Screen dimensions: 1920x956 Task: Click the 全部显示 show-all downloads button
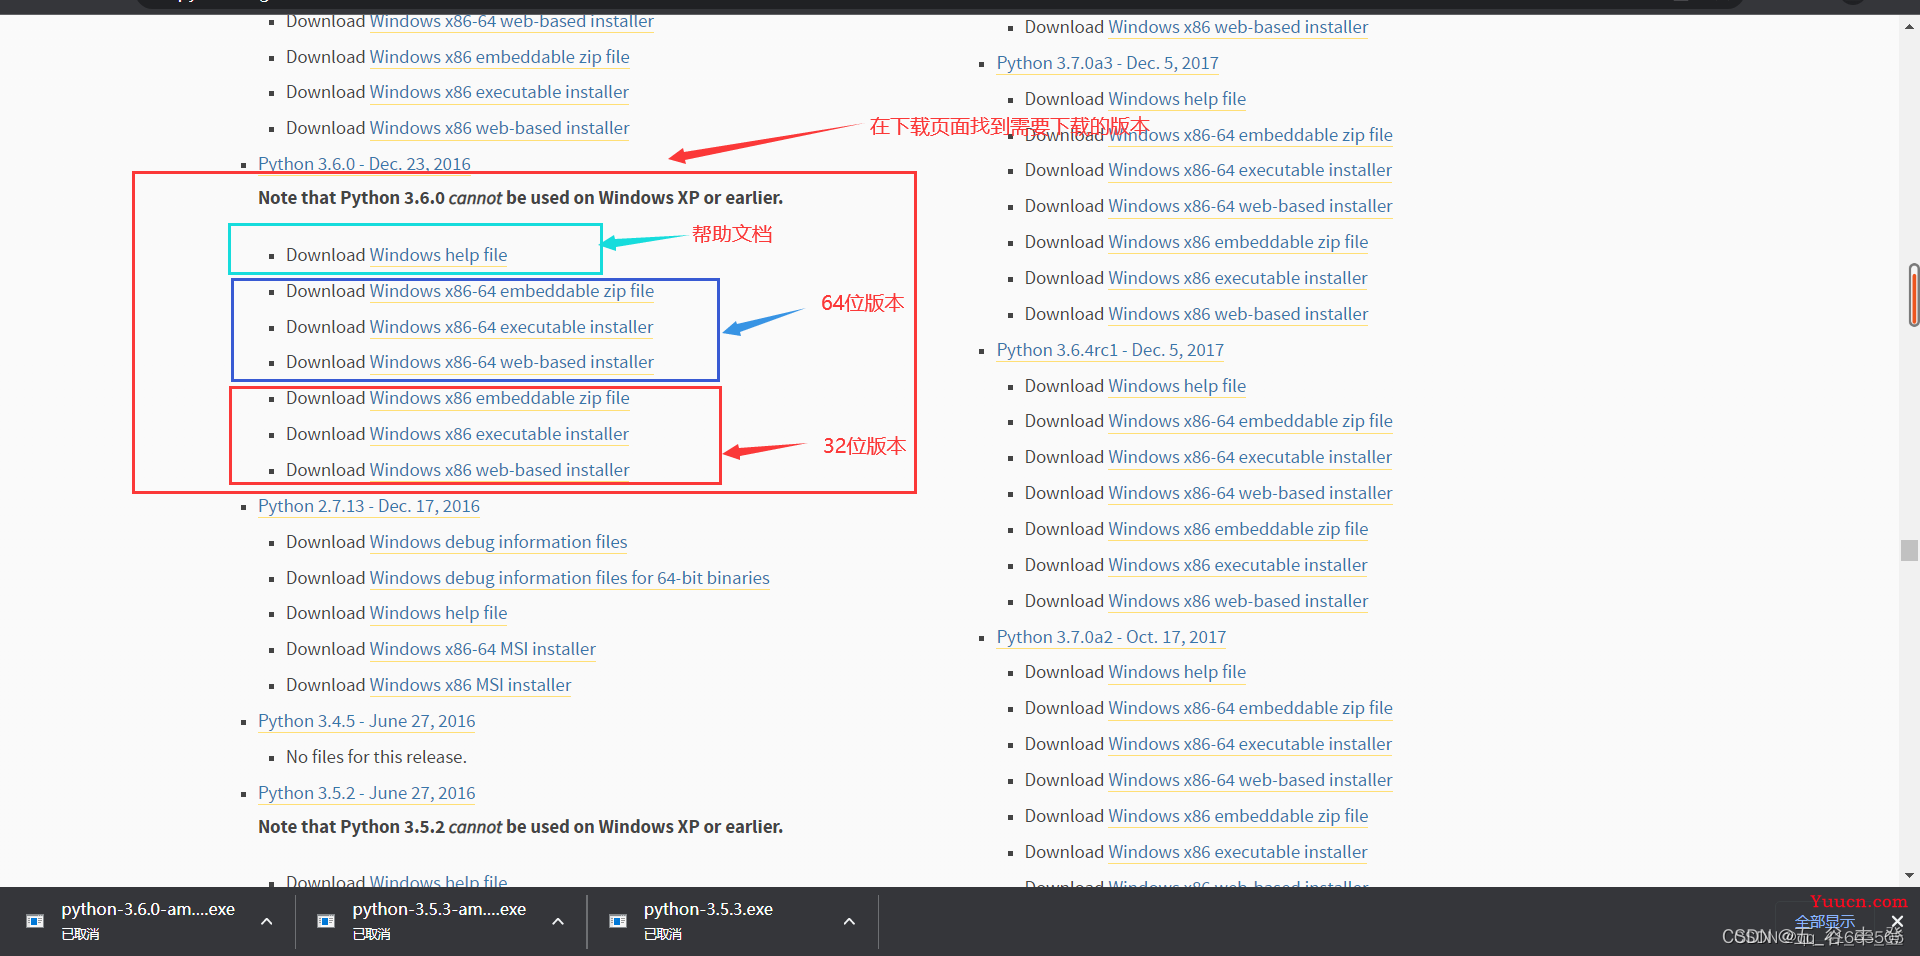1824,921
